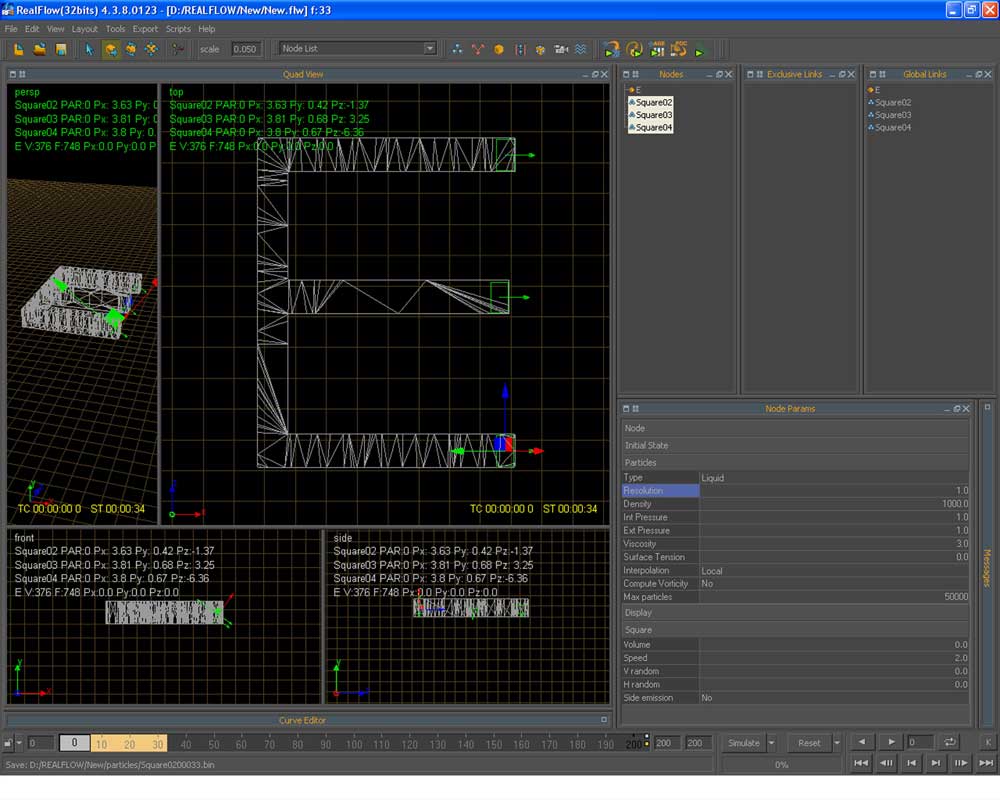The height and width of the screenshot is (800, 1000).
Task: Open the folder icon to load project
Action: [39, 49]
